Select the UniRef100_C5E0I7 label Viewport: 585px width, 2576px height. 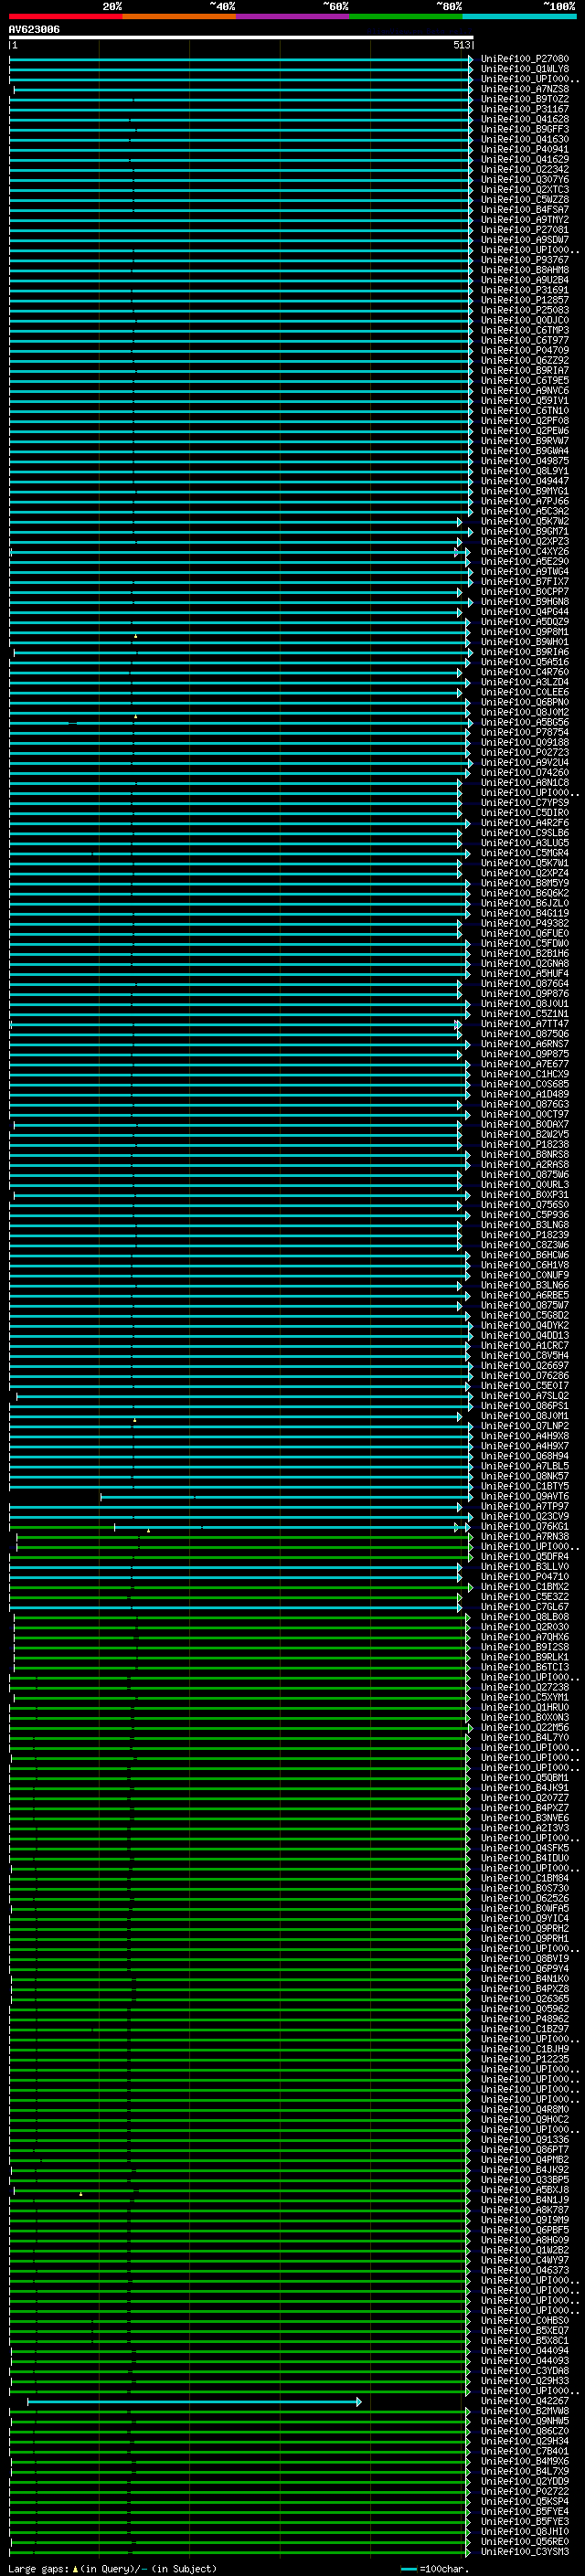click(524, 1386)
